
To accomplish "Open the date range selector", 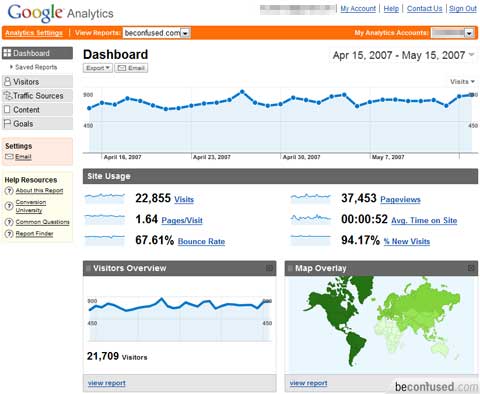I will 403,55.
